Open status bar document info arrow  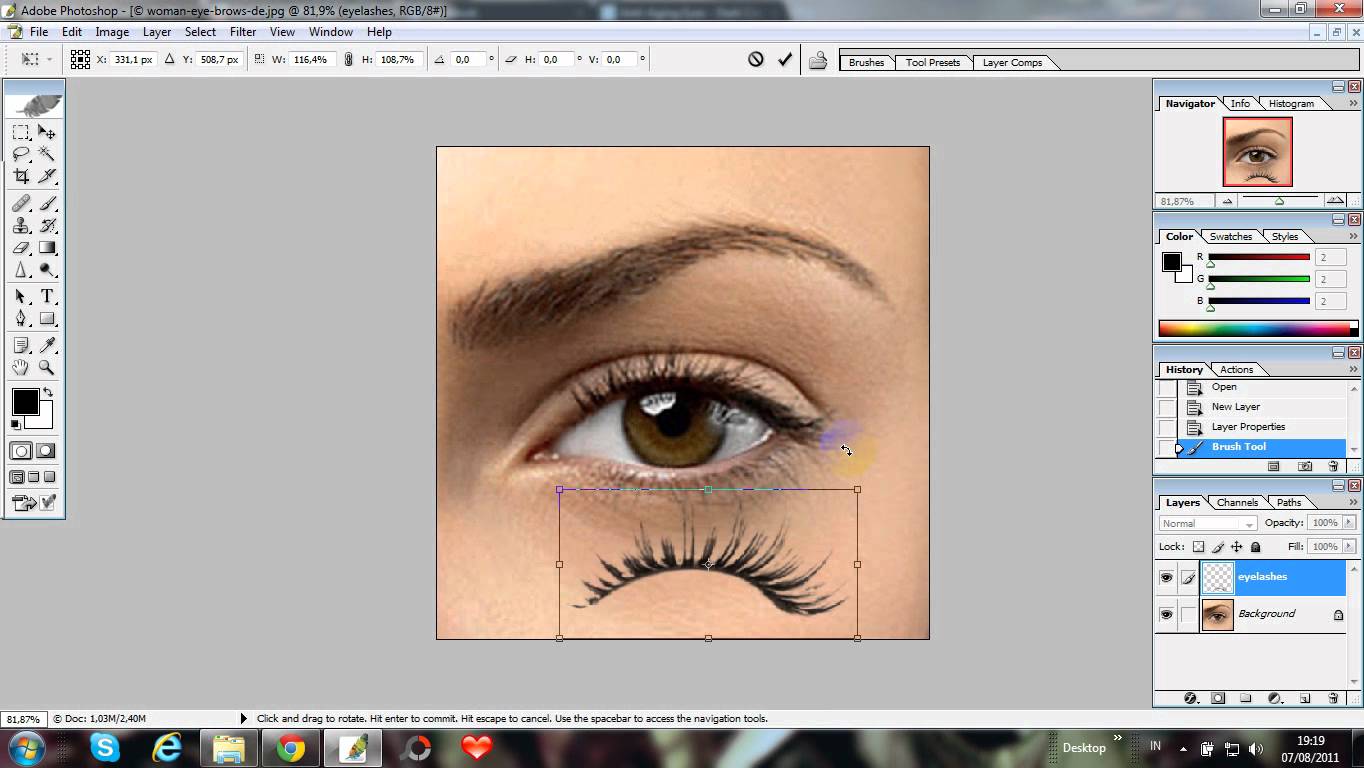(x=243, y=718)
